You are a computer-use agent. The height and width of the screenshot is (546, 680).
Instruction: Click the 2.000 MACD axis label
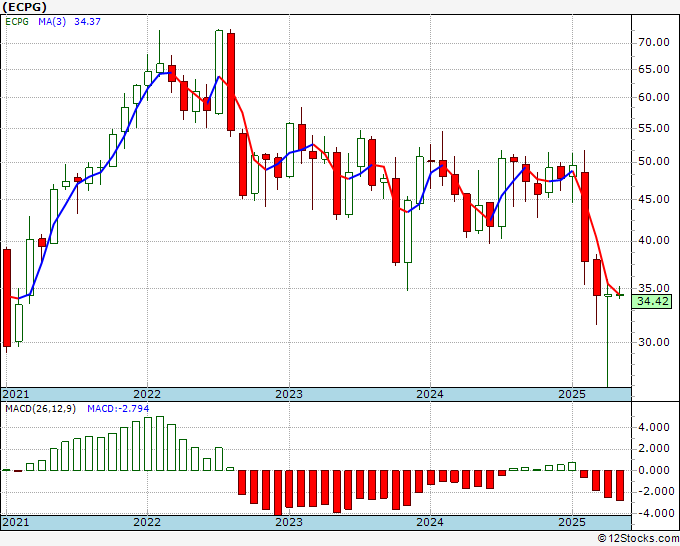pyautogui.click(x=654, y=448)
